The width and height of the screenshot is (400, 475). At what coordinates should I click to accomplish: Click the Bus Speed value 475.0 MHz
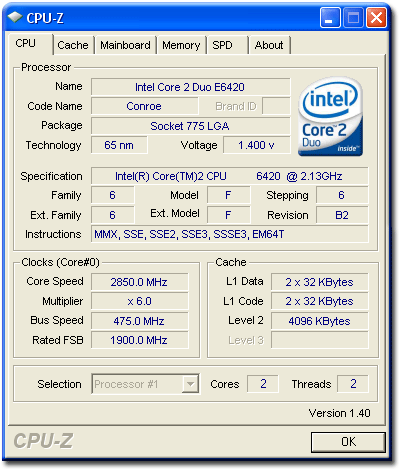(140, 321)
